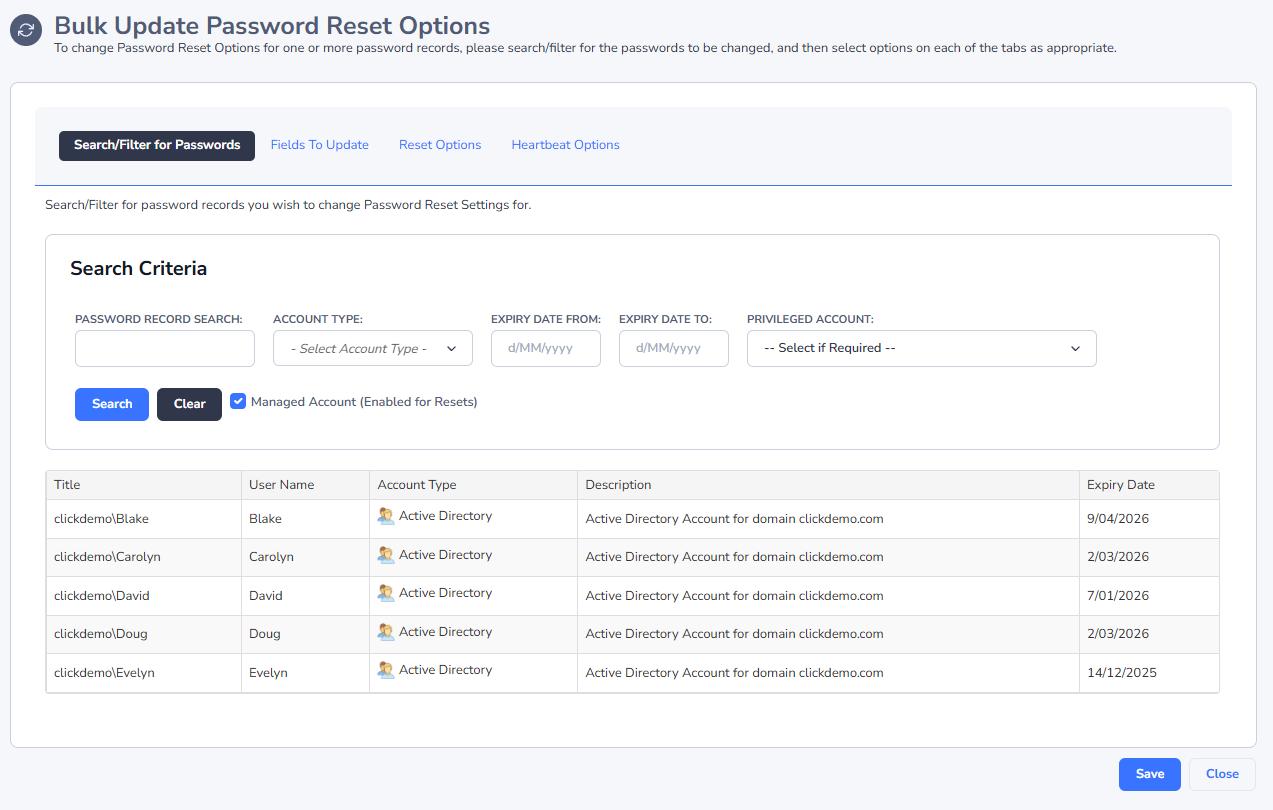Uncheck Managed Account (Enabled for Resets) checkbox
1273x810 pixels.
(x=238, y=401)
